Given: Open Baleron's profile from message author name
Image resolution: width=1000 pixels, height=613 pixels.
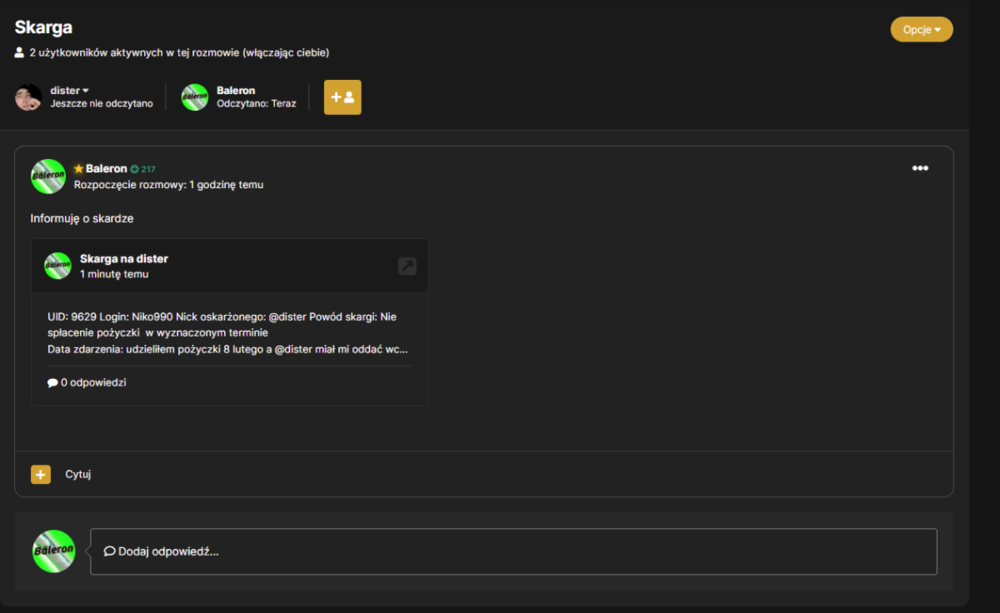Looking at the screenshot, I should point(106,168).
